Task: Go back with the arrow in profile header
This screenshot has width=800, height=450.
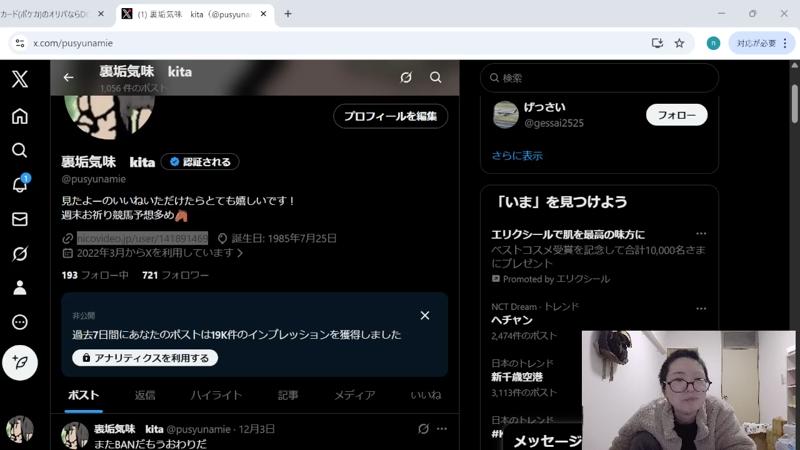Action: click(x=68, y=77)
